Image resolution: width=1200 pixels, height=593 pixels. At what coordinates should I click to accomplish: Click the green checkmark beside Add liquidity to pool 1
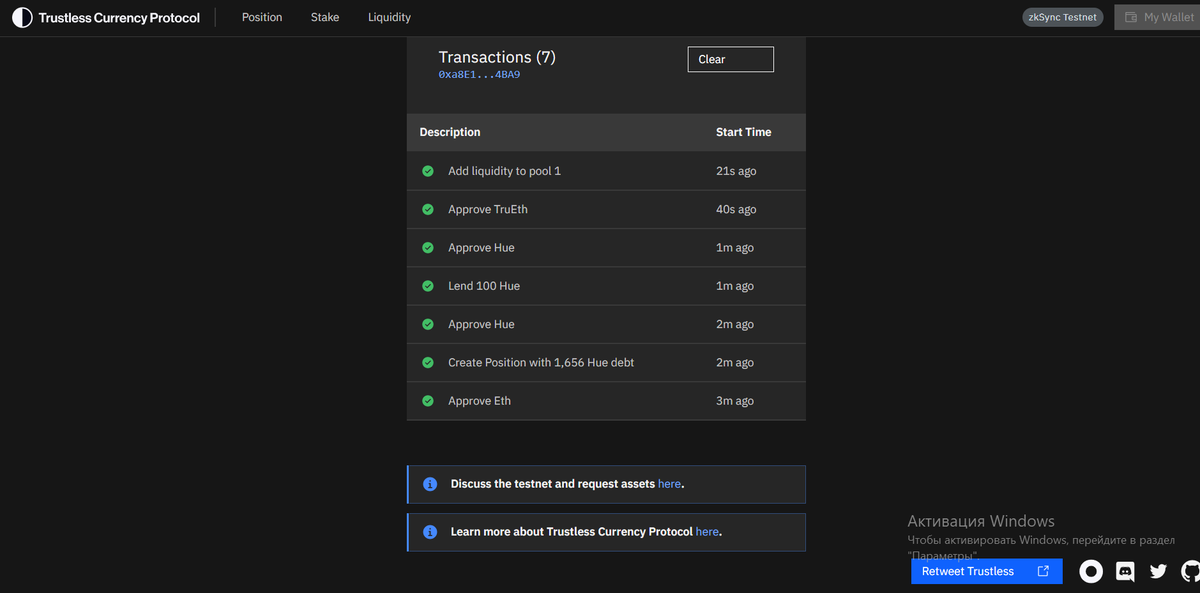(x=427, y=171)
